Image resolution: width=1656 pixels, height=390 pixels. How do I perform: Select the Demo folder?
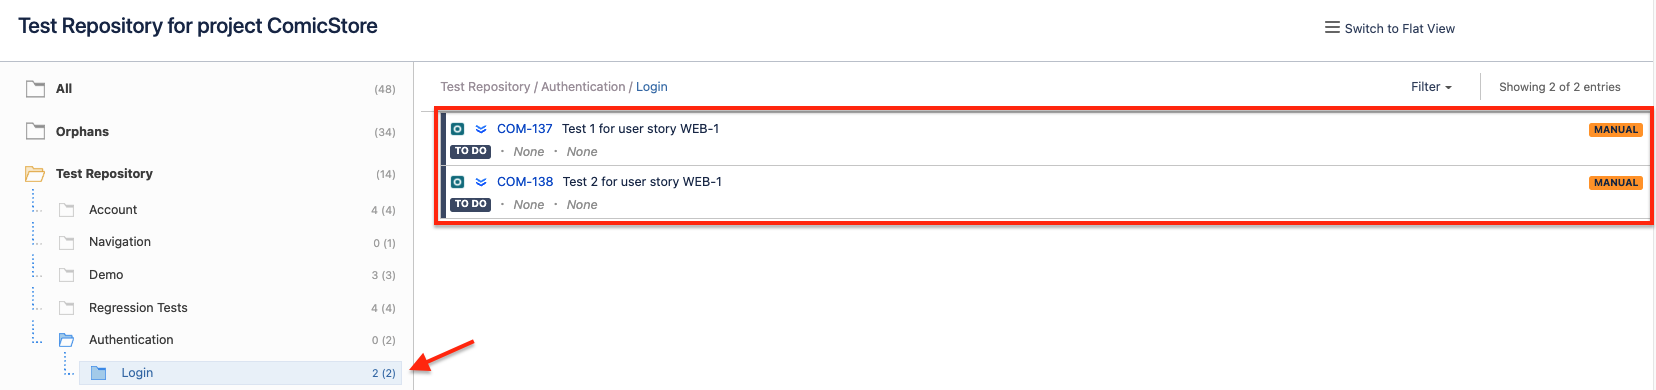click(x=106, y=275)
